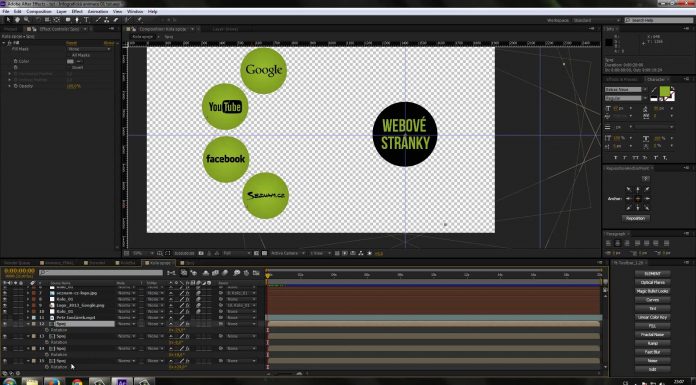Click the Fast Blur button
This screenshot has height=385, width=696.
tap(652, 352)
